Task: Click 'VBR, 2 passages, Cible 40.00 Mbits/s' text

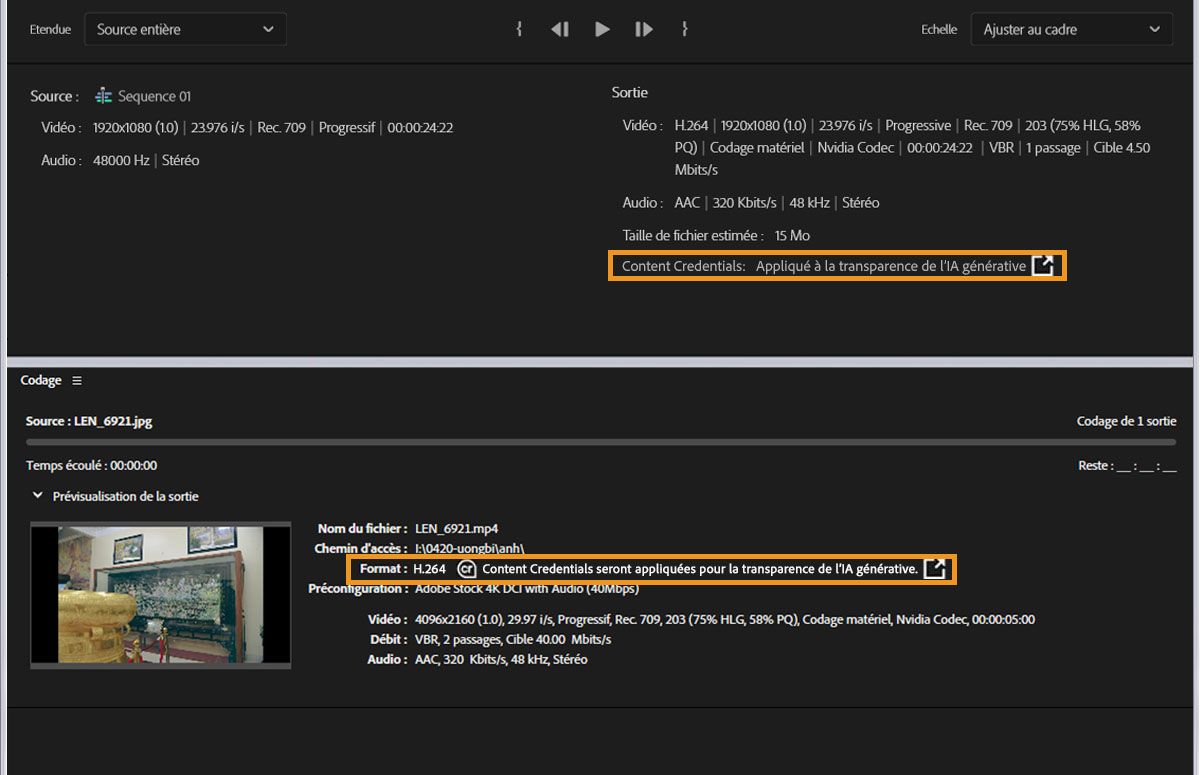Action: pos(513,639)
